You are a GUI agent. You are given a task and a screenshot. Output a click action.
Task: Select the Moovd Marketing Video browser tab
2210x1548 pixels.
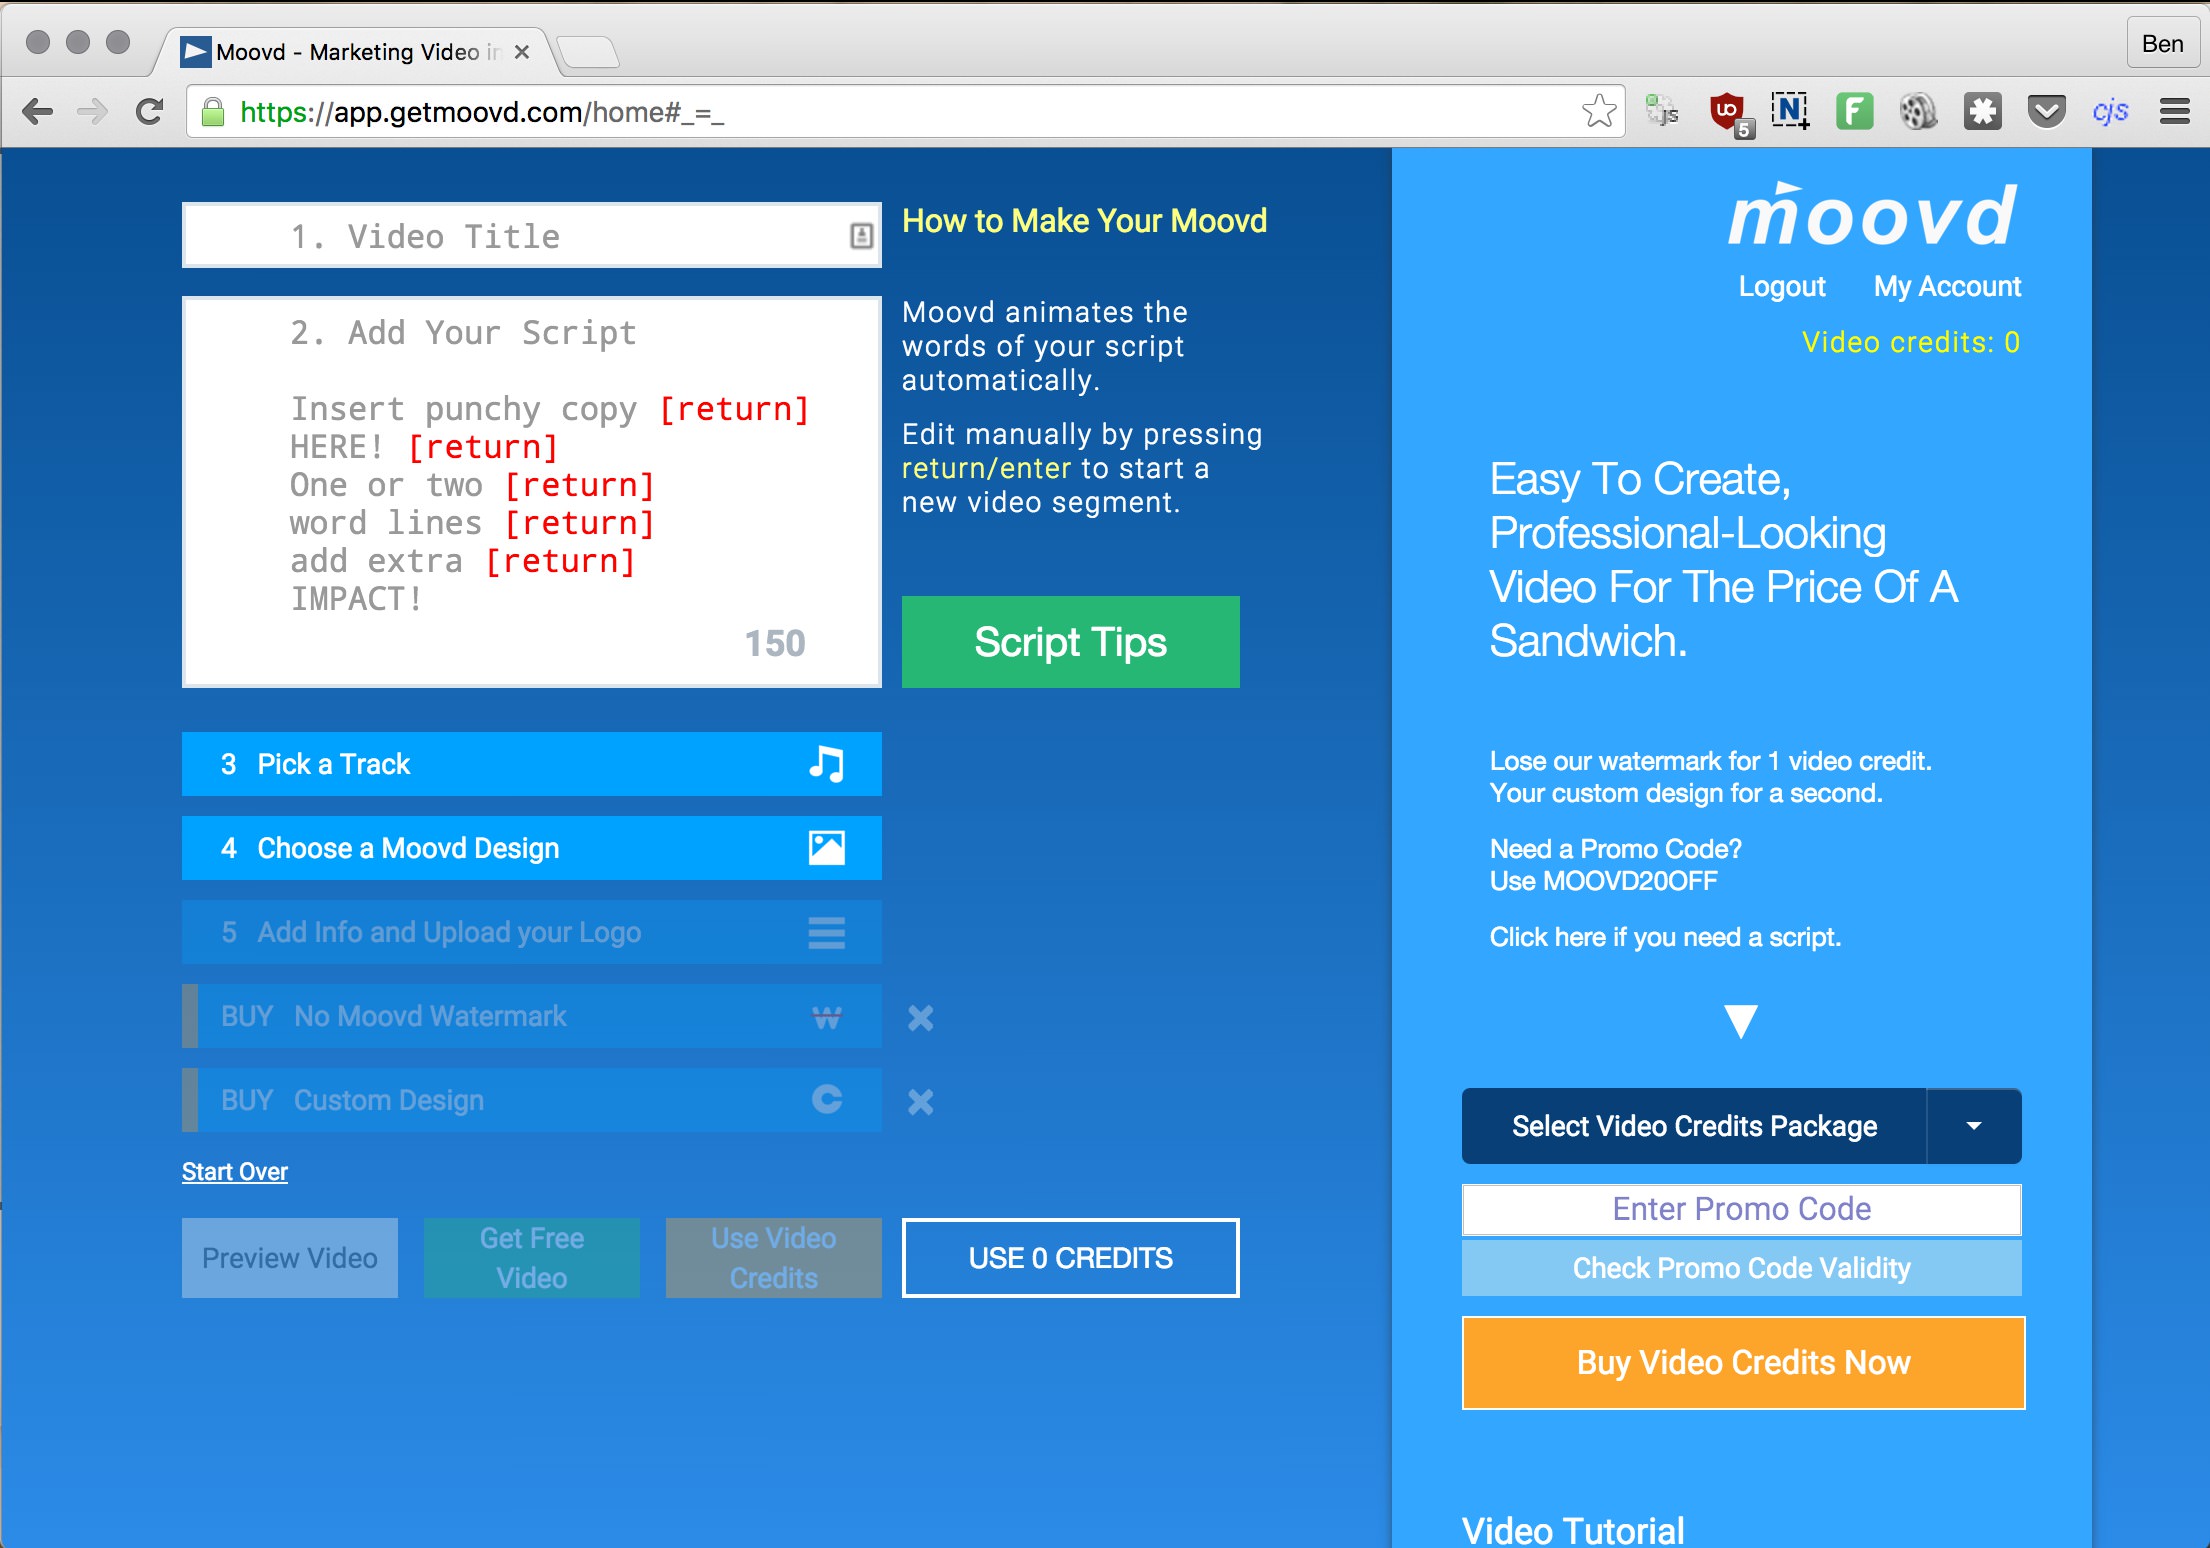point(355,52)
